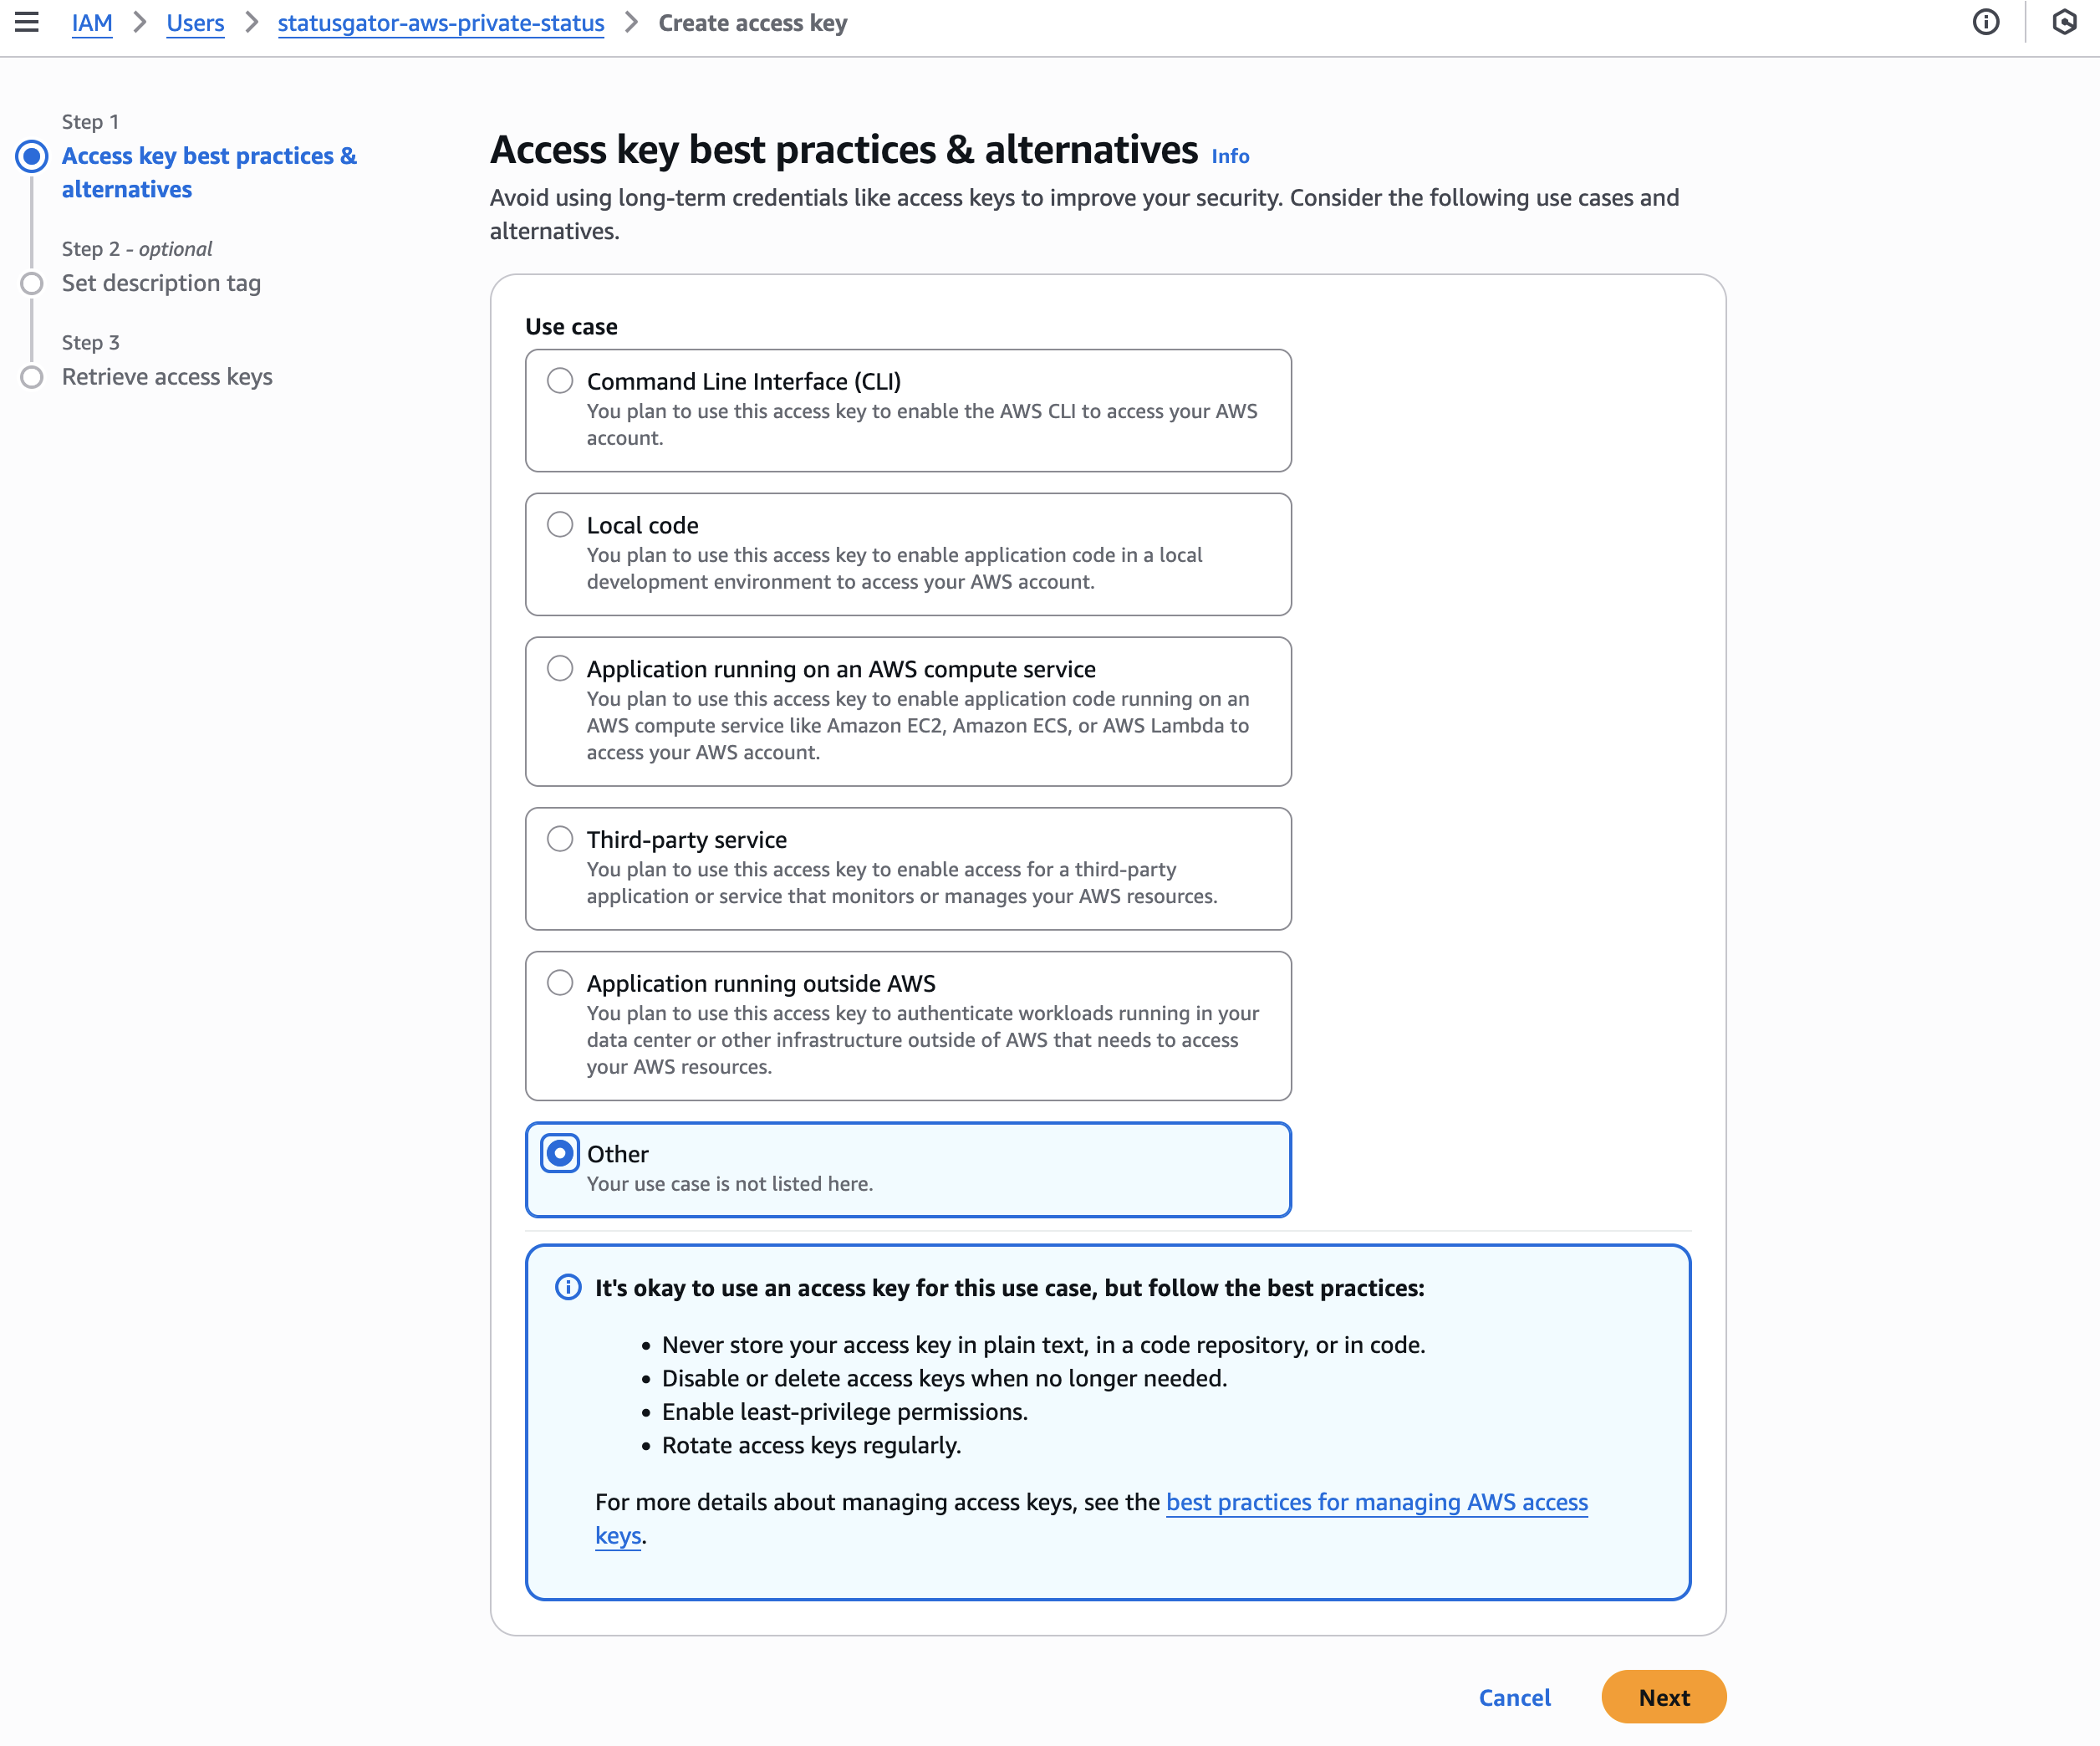
Task: Click the hexagon settings icon at top right
Action: [2064, 22]
